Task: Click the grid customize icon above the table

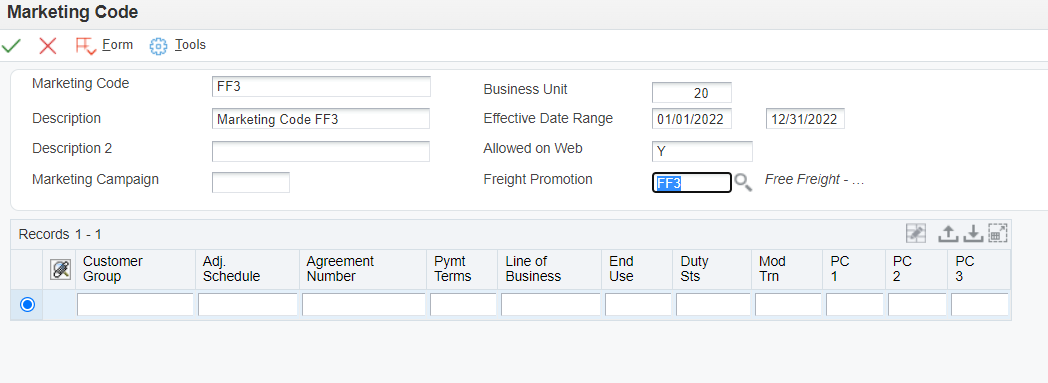Action: click(x=916, y=233)
